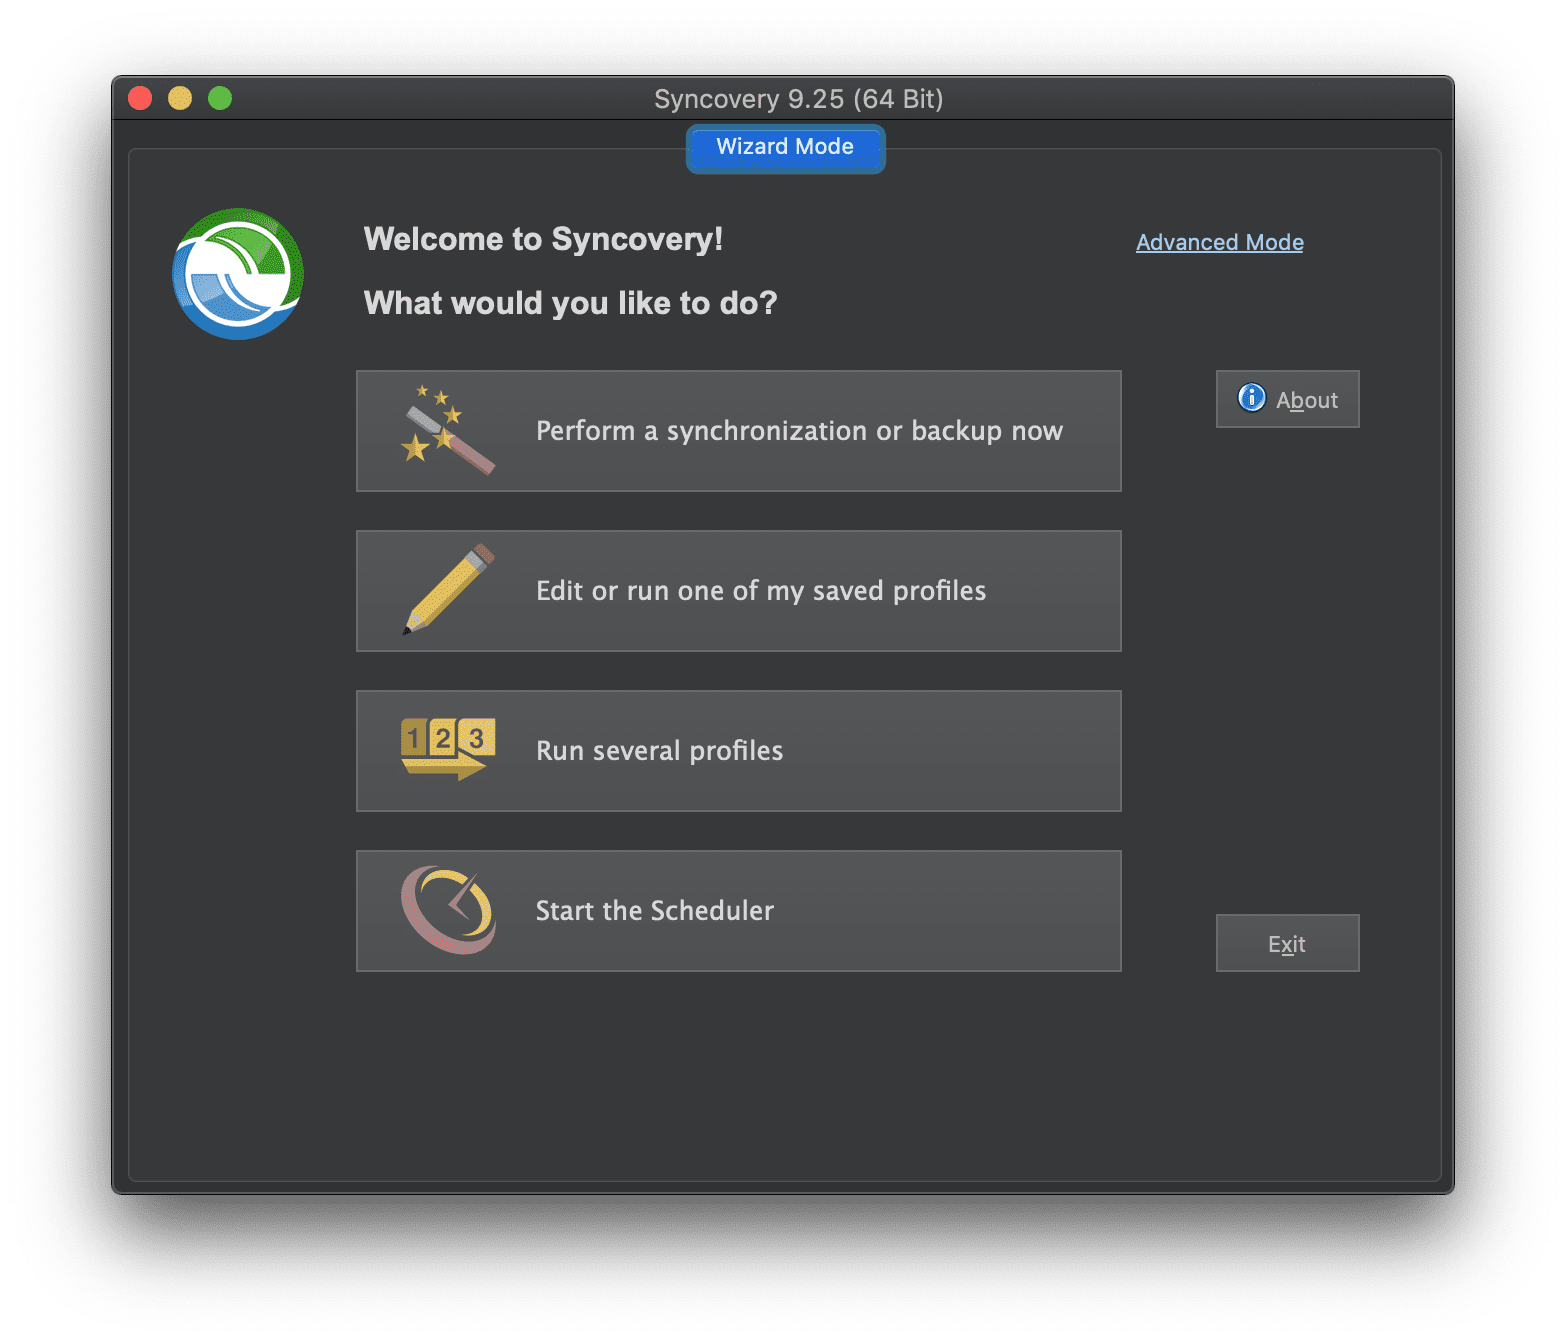Screen dimensions: 1566x1342
Task: Click the blue info icon beside About
Action: click(x=1251, y=398)
